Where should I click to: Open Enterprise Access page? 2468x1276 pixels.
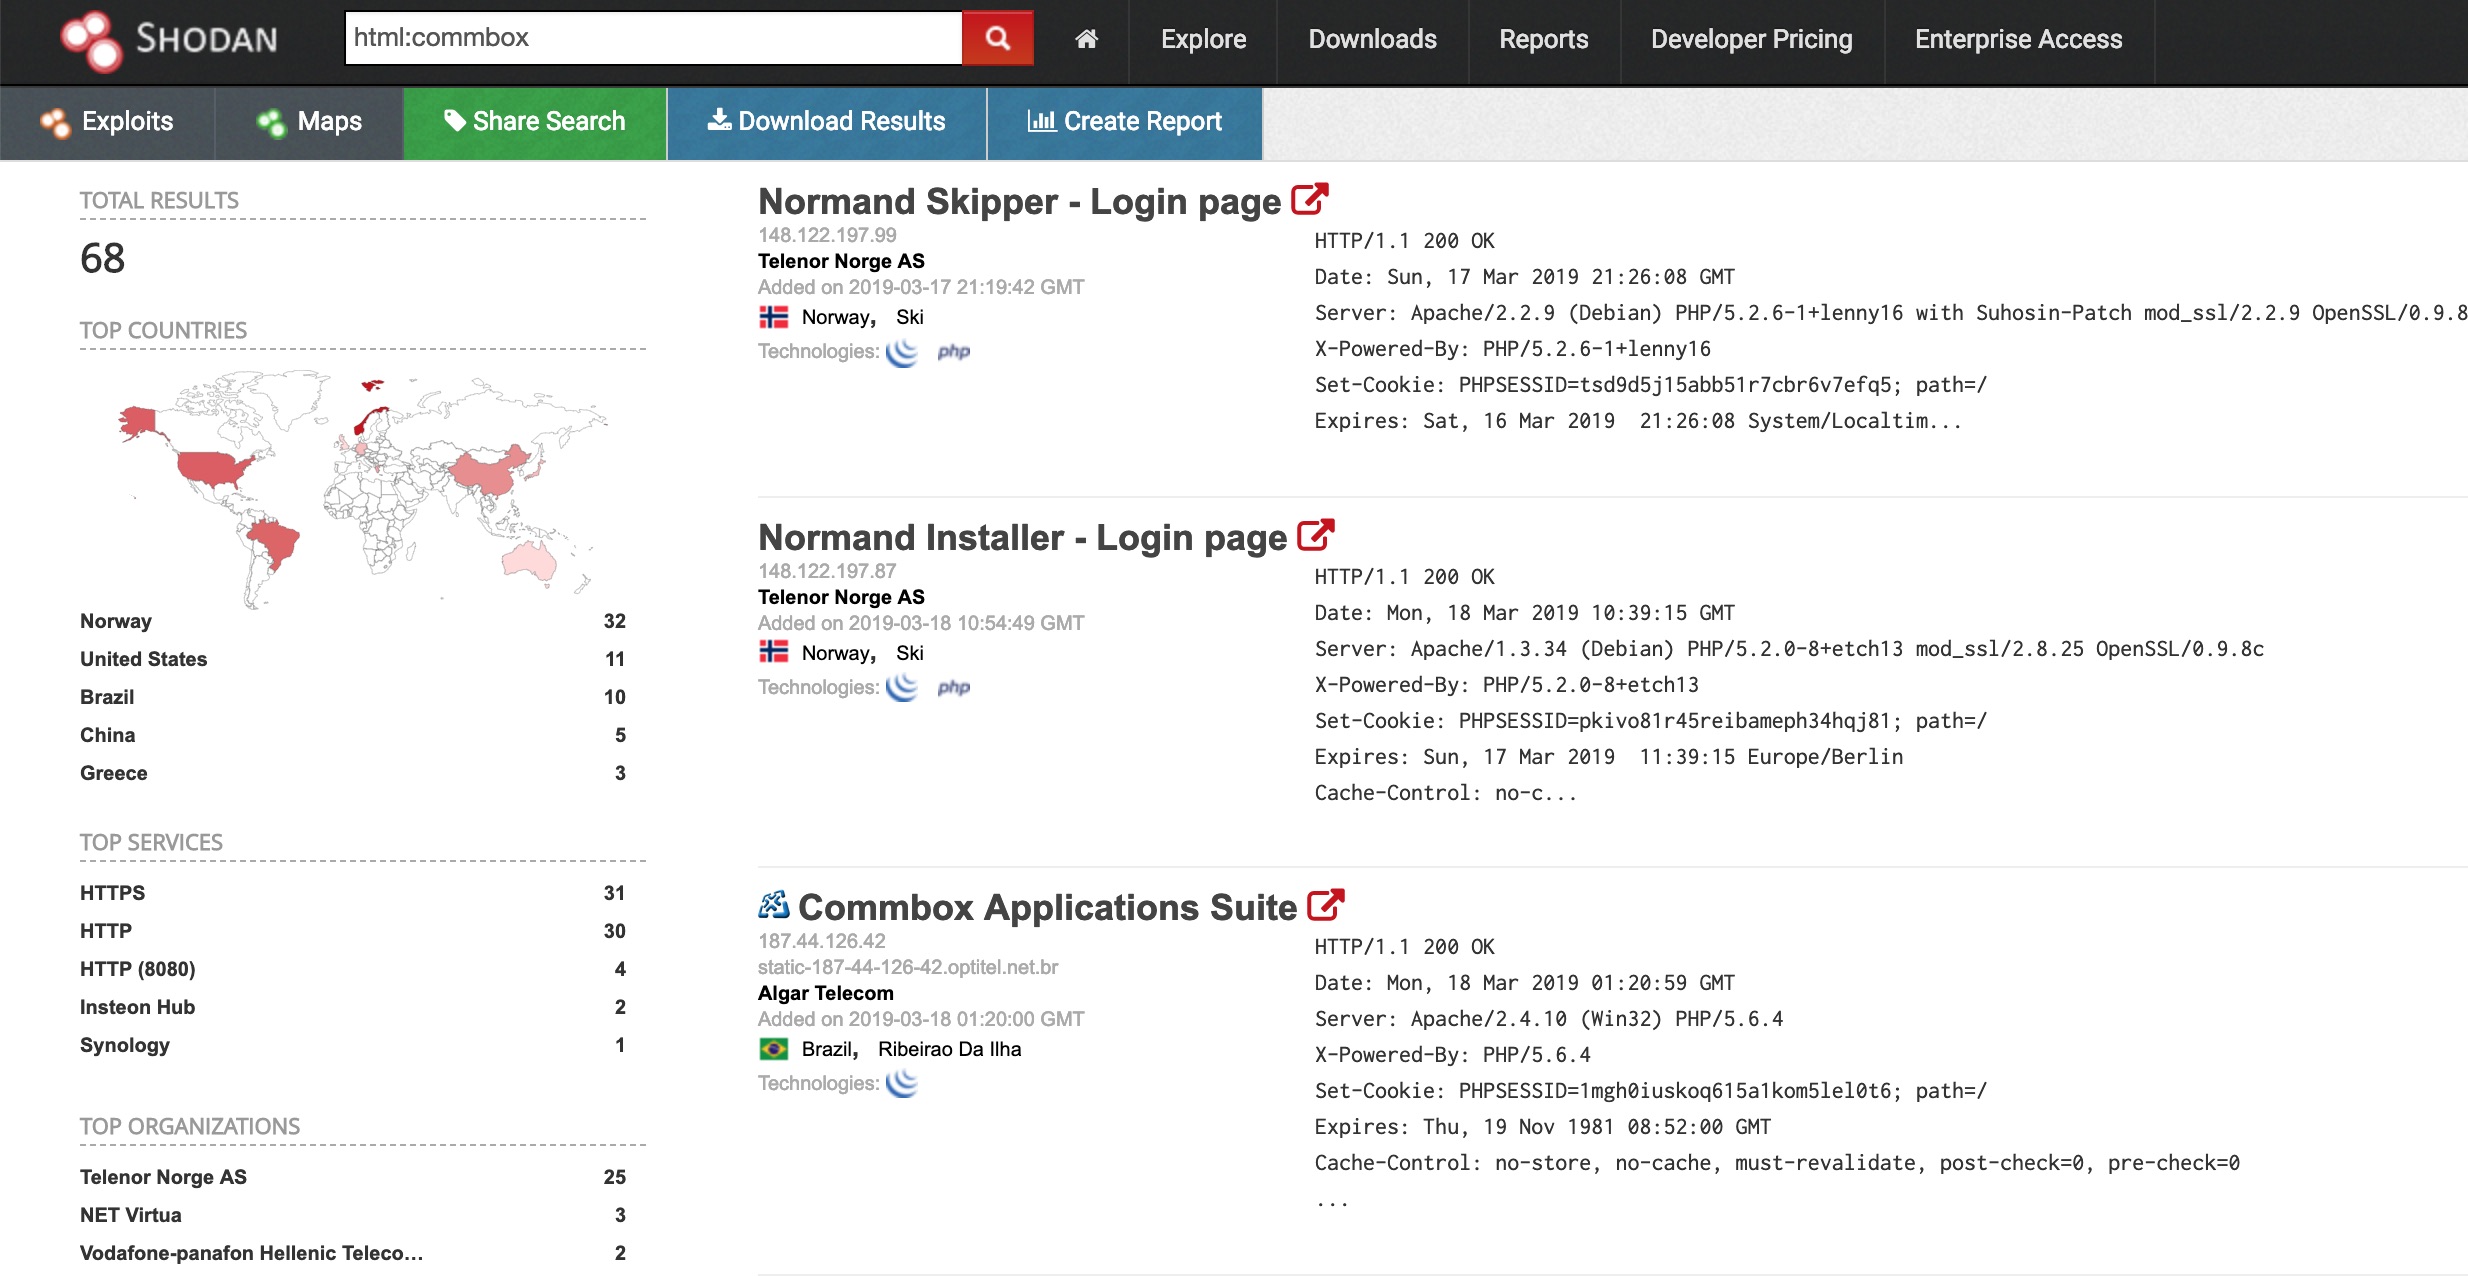click(2018, 39)
